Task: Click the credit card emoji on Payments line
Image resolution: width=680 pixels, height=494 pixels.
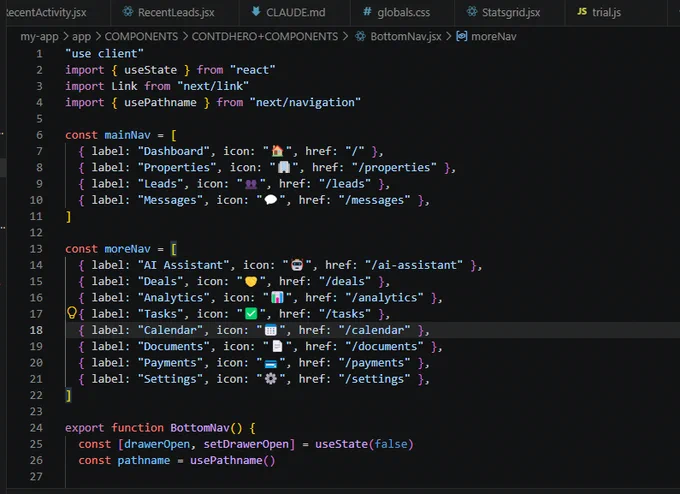Action: (271, 363)
